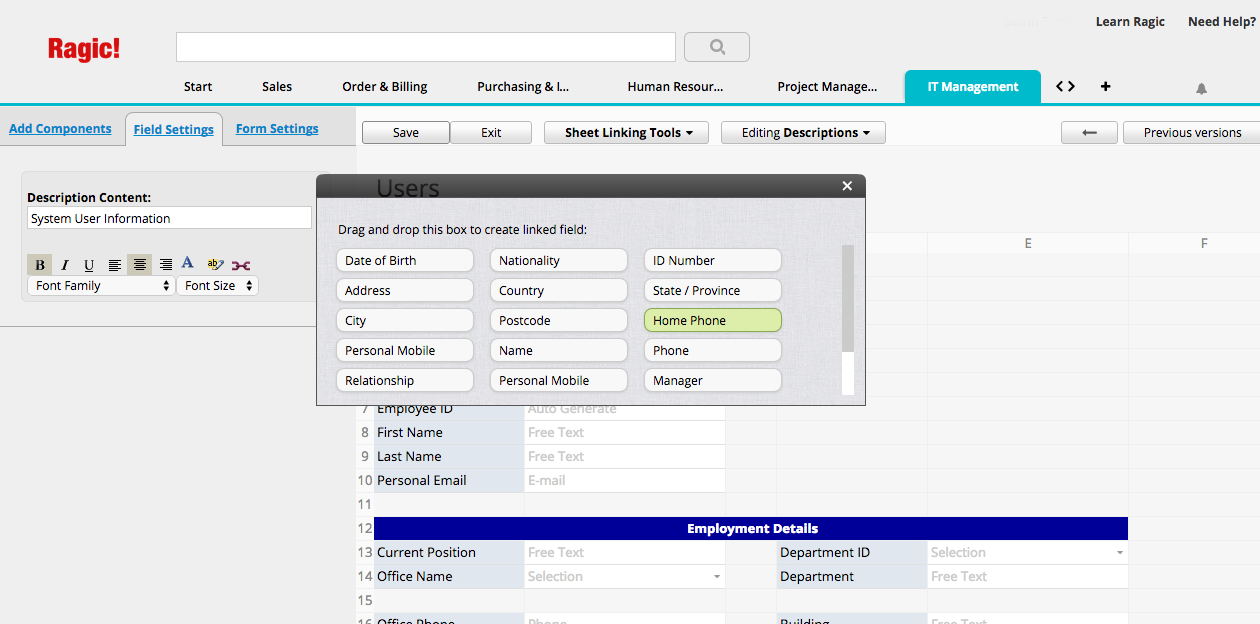The width and height of the screenshot is (1260, 624).
Task: Select column E header
Action: click(1028, 243)
